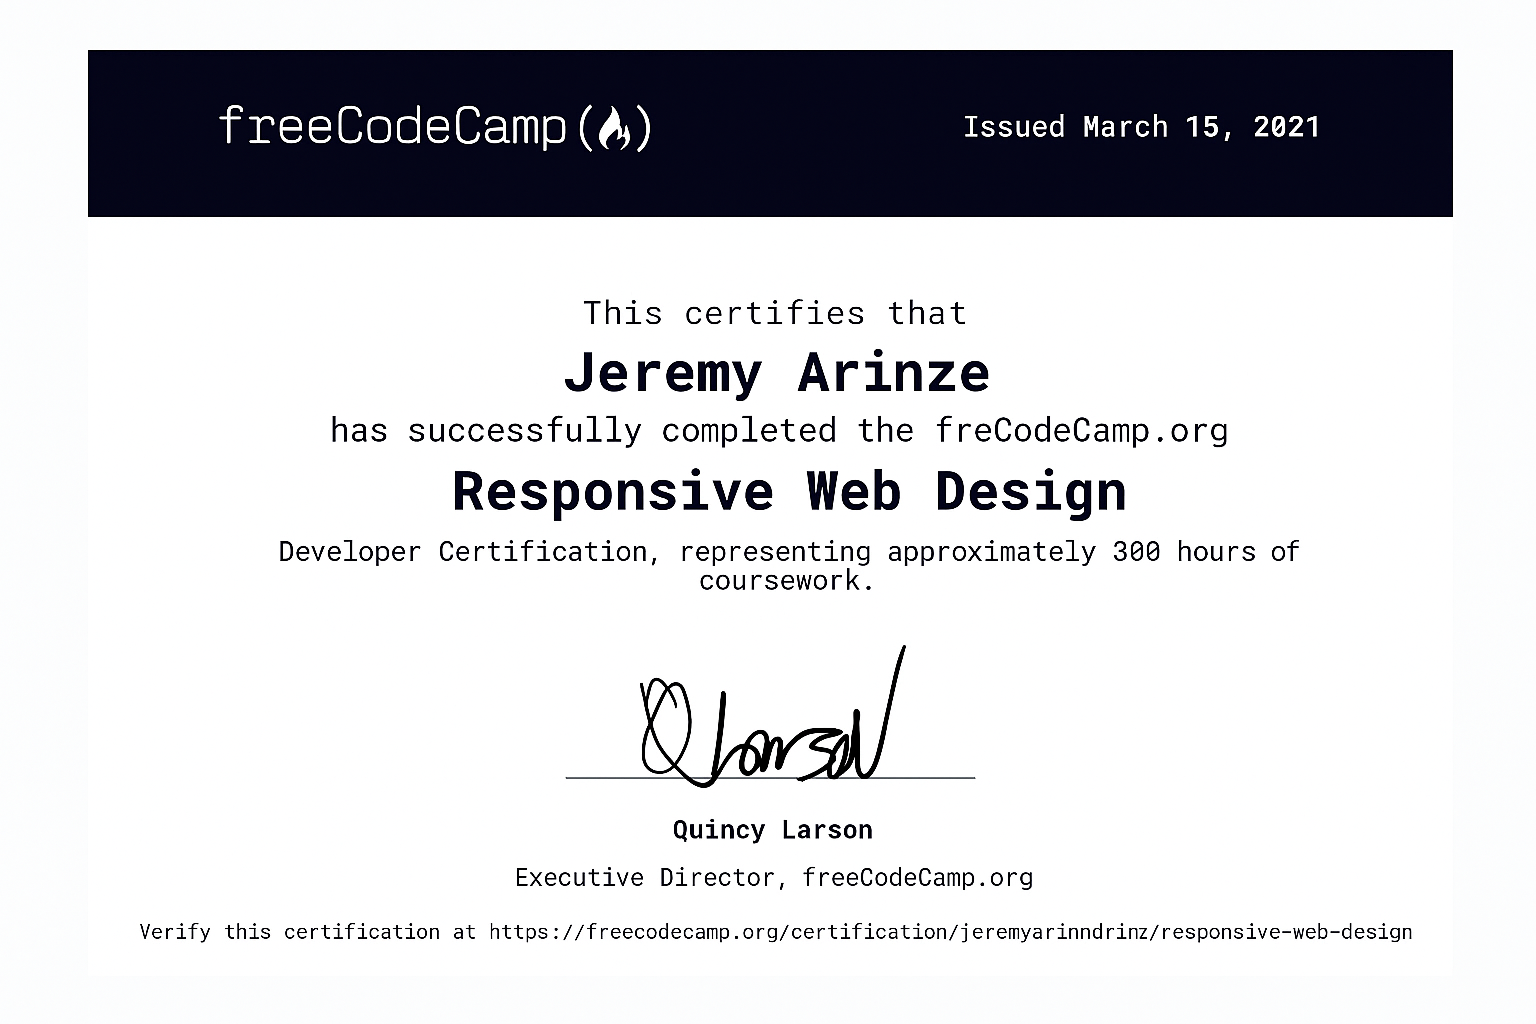Screen dimensions: 1536x1024
Task: Click the Responsive Web Design title
Action: (789, 491)
